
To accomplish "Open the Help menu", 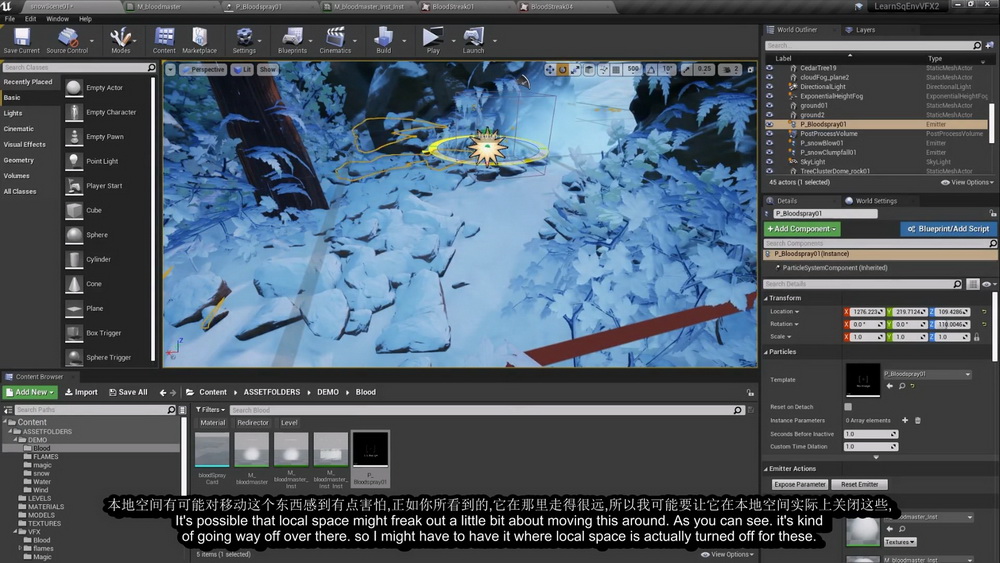I will click(85, 19).
